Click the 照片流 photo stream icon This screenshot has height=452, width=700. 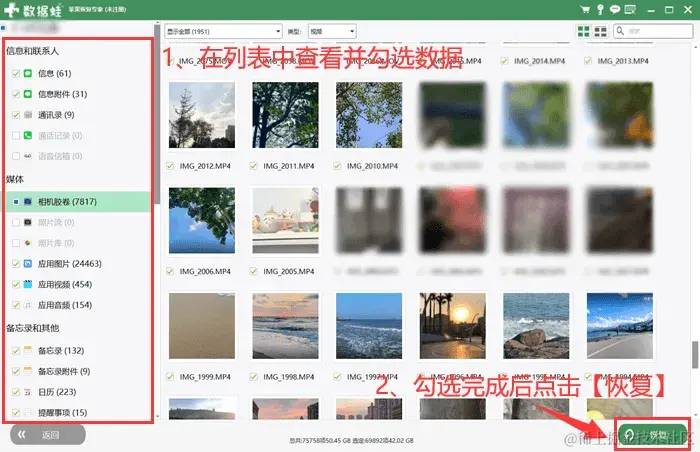(28, 222)
